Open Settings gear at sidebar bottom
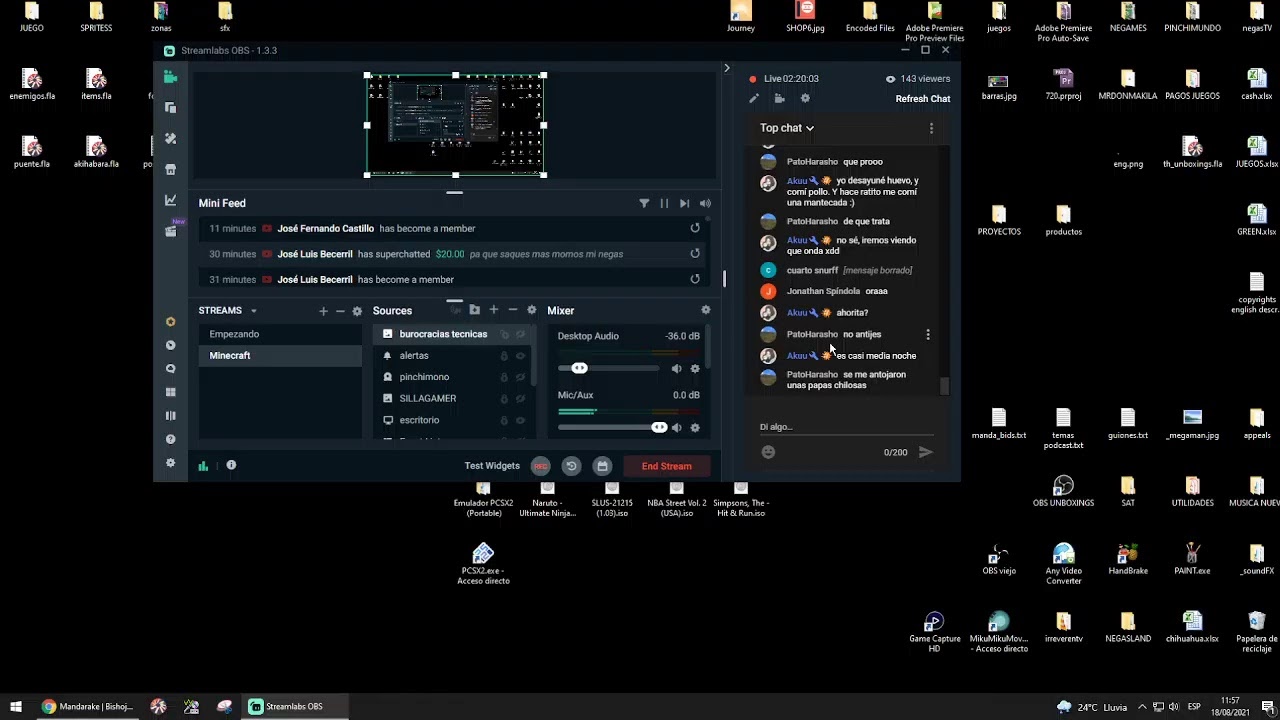The image size is (1280, 720). pos(171,463)
